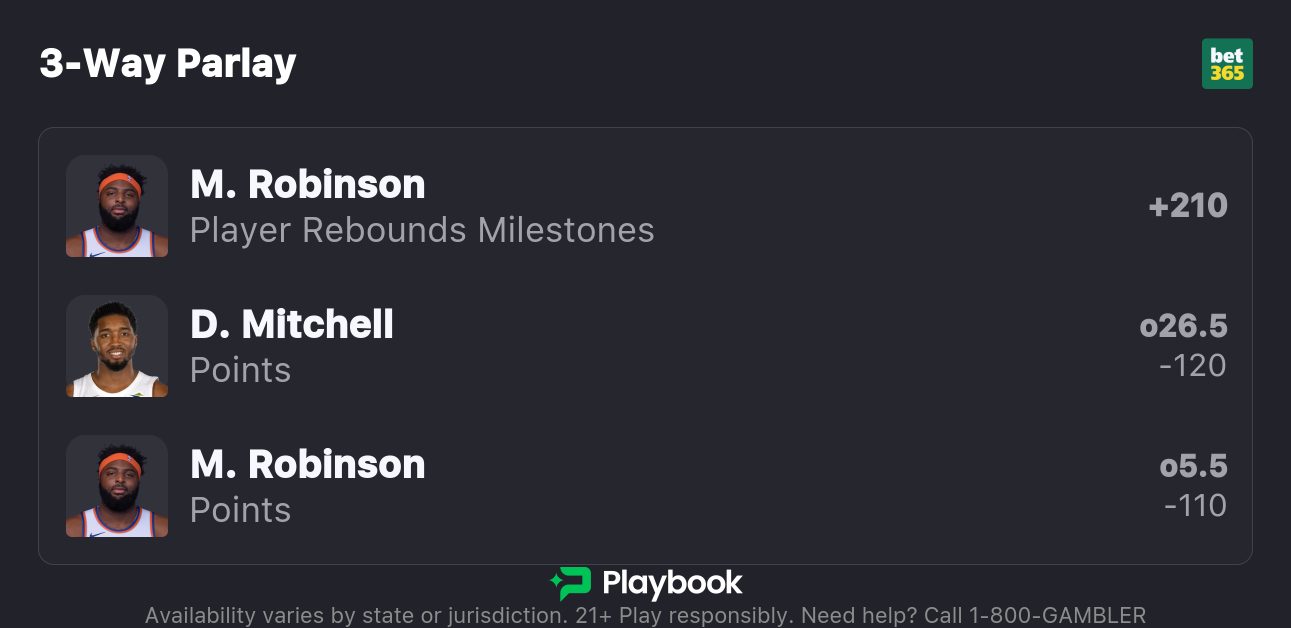Tap the -120 odds value
The image size is (1291, 628).
[1192, 366]
